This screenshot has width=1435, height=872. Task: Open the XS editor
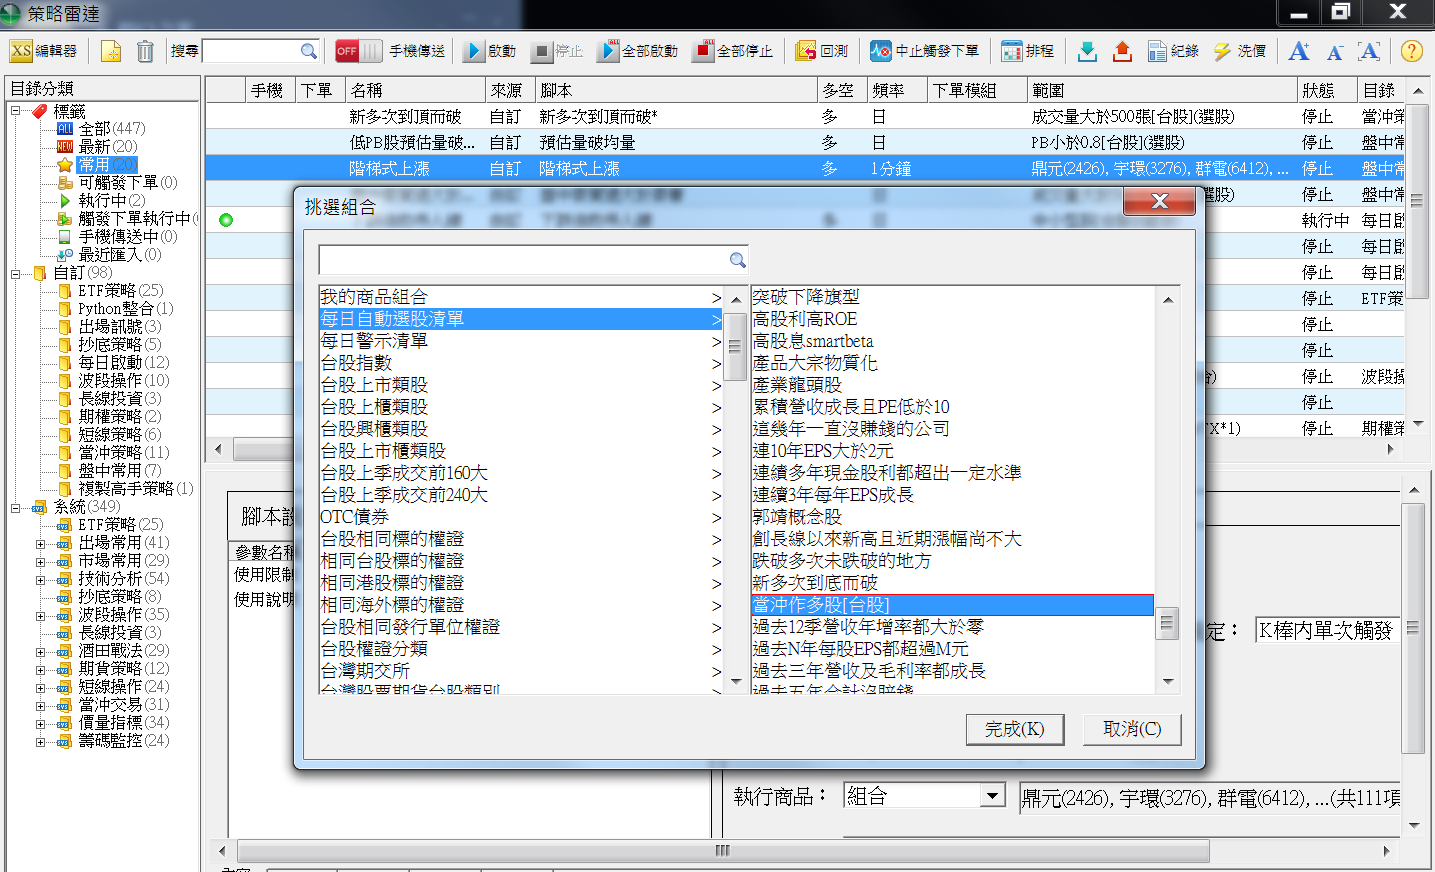coord(44,51)
